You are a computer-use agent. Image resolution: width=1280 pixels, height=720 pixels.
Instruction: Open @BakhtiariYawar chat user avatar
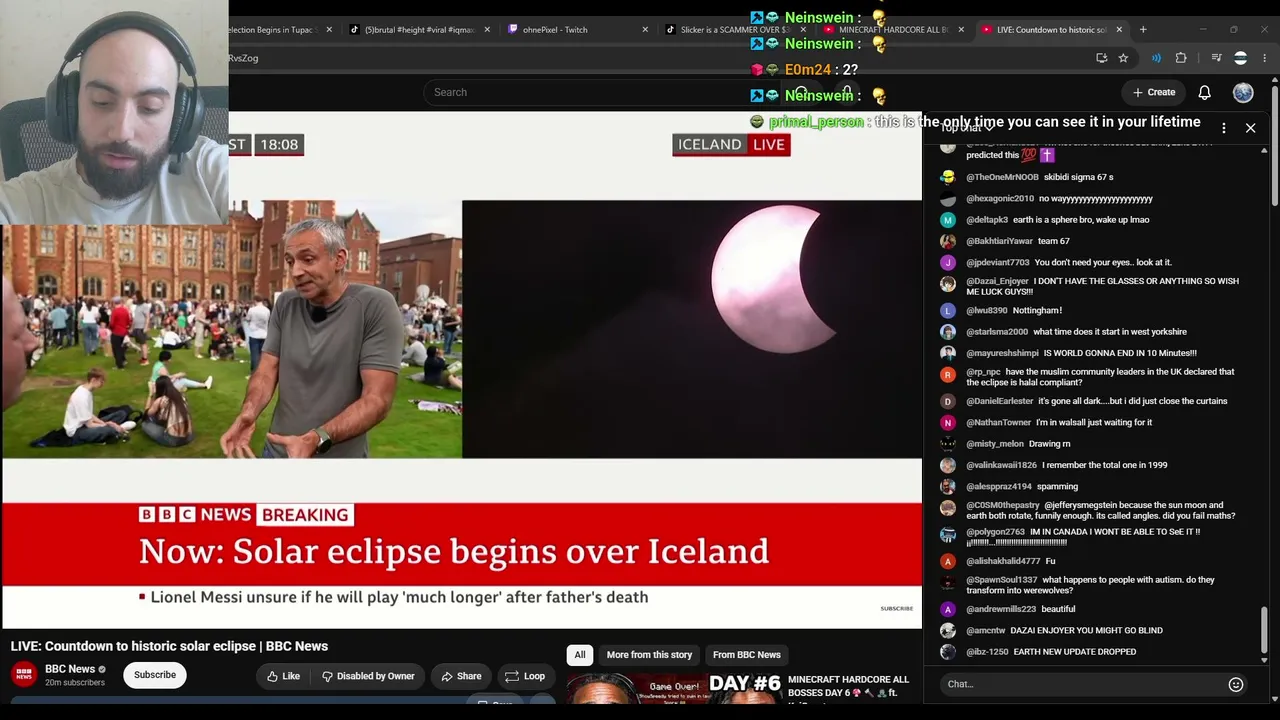[948, 241]
